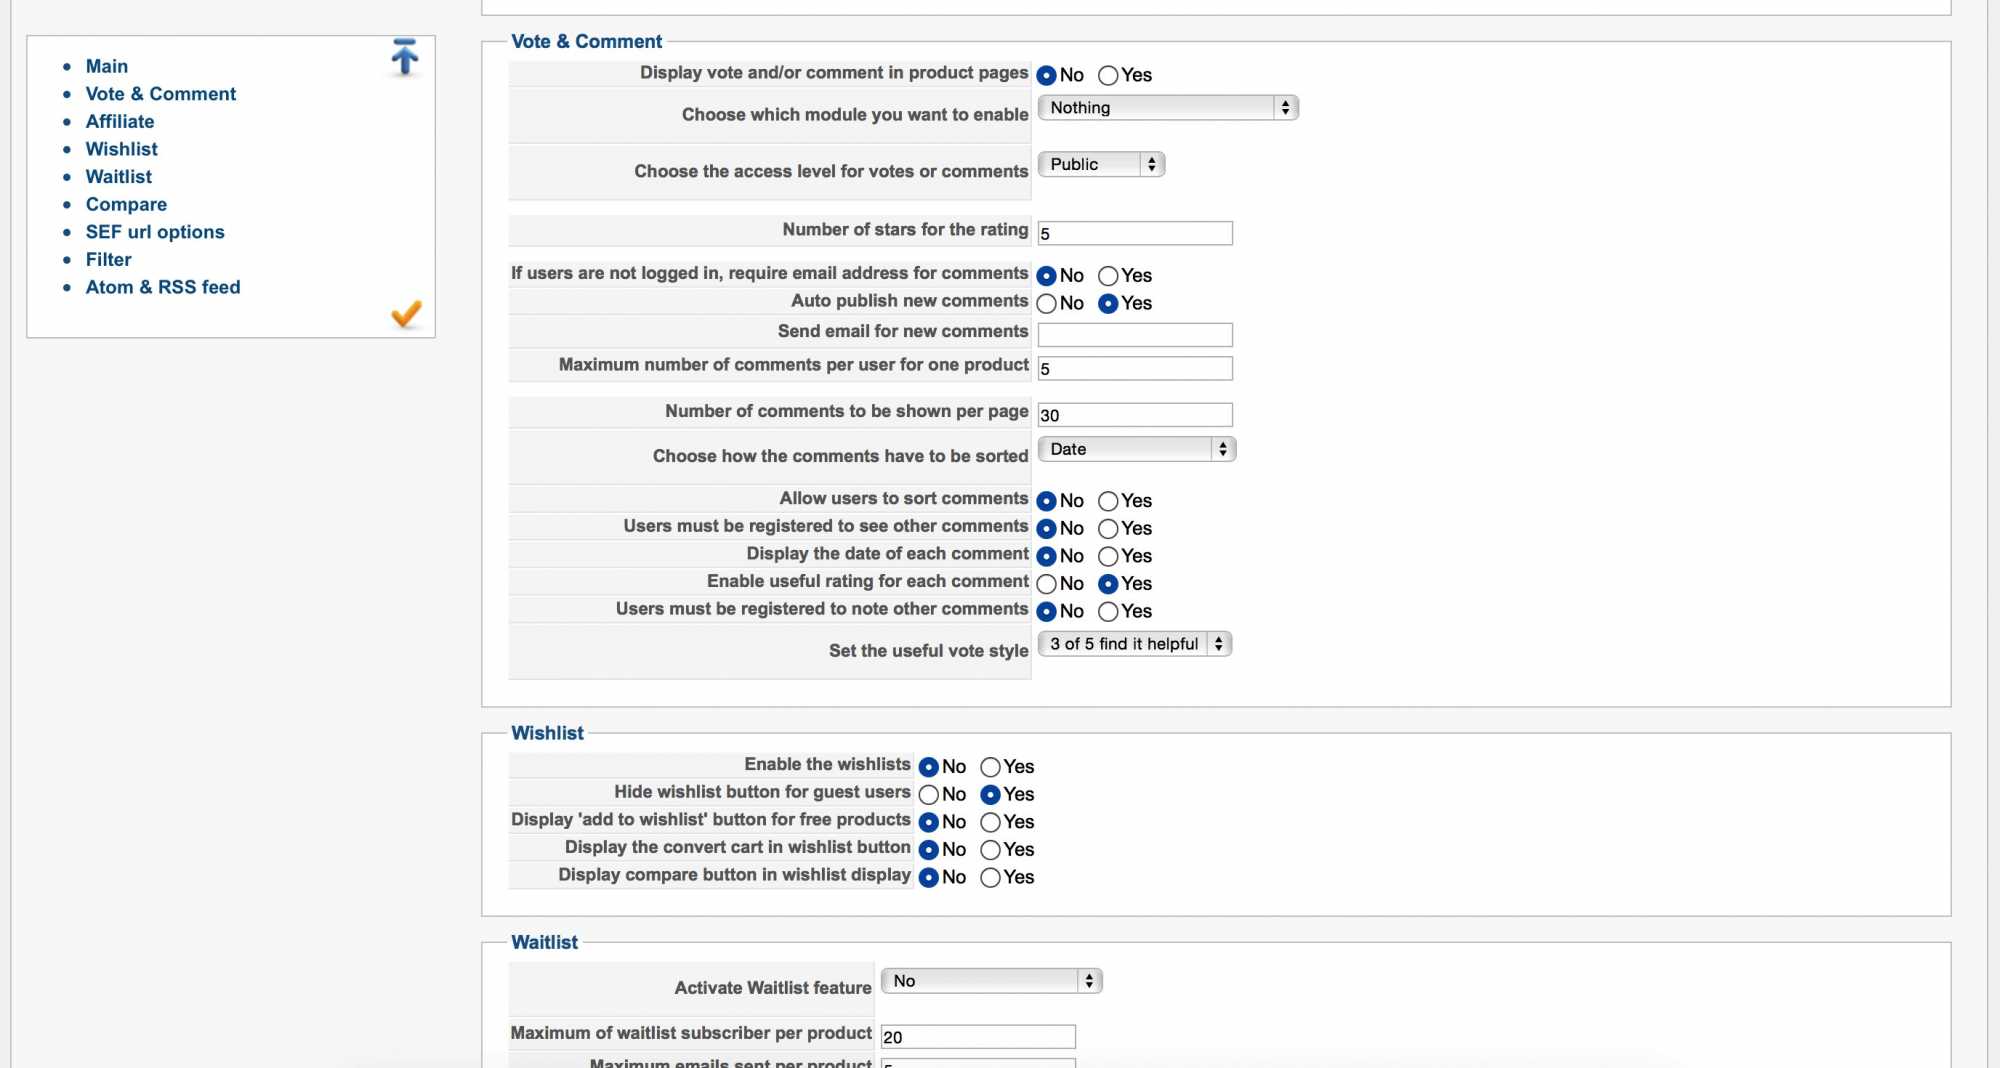Screen dimensions: 2000x1068
Task: Focus the Send email for new comments field
Action: pos(1134,335)
